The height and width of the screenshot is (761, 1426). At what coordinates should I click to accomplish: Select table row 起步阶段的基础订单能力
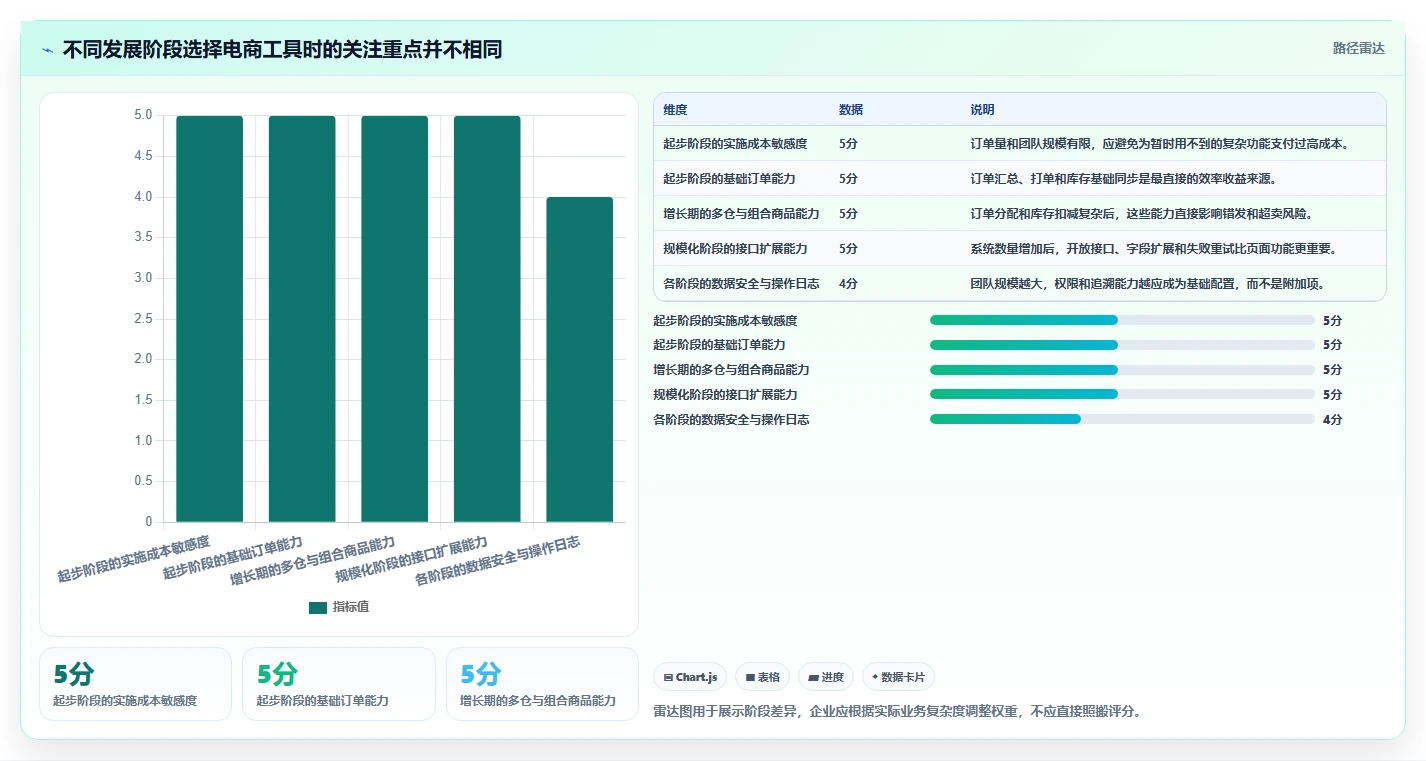[x=1020, y=179]
